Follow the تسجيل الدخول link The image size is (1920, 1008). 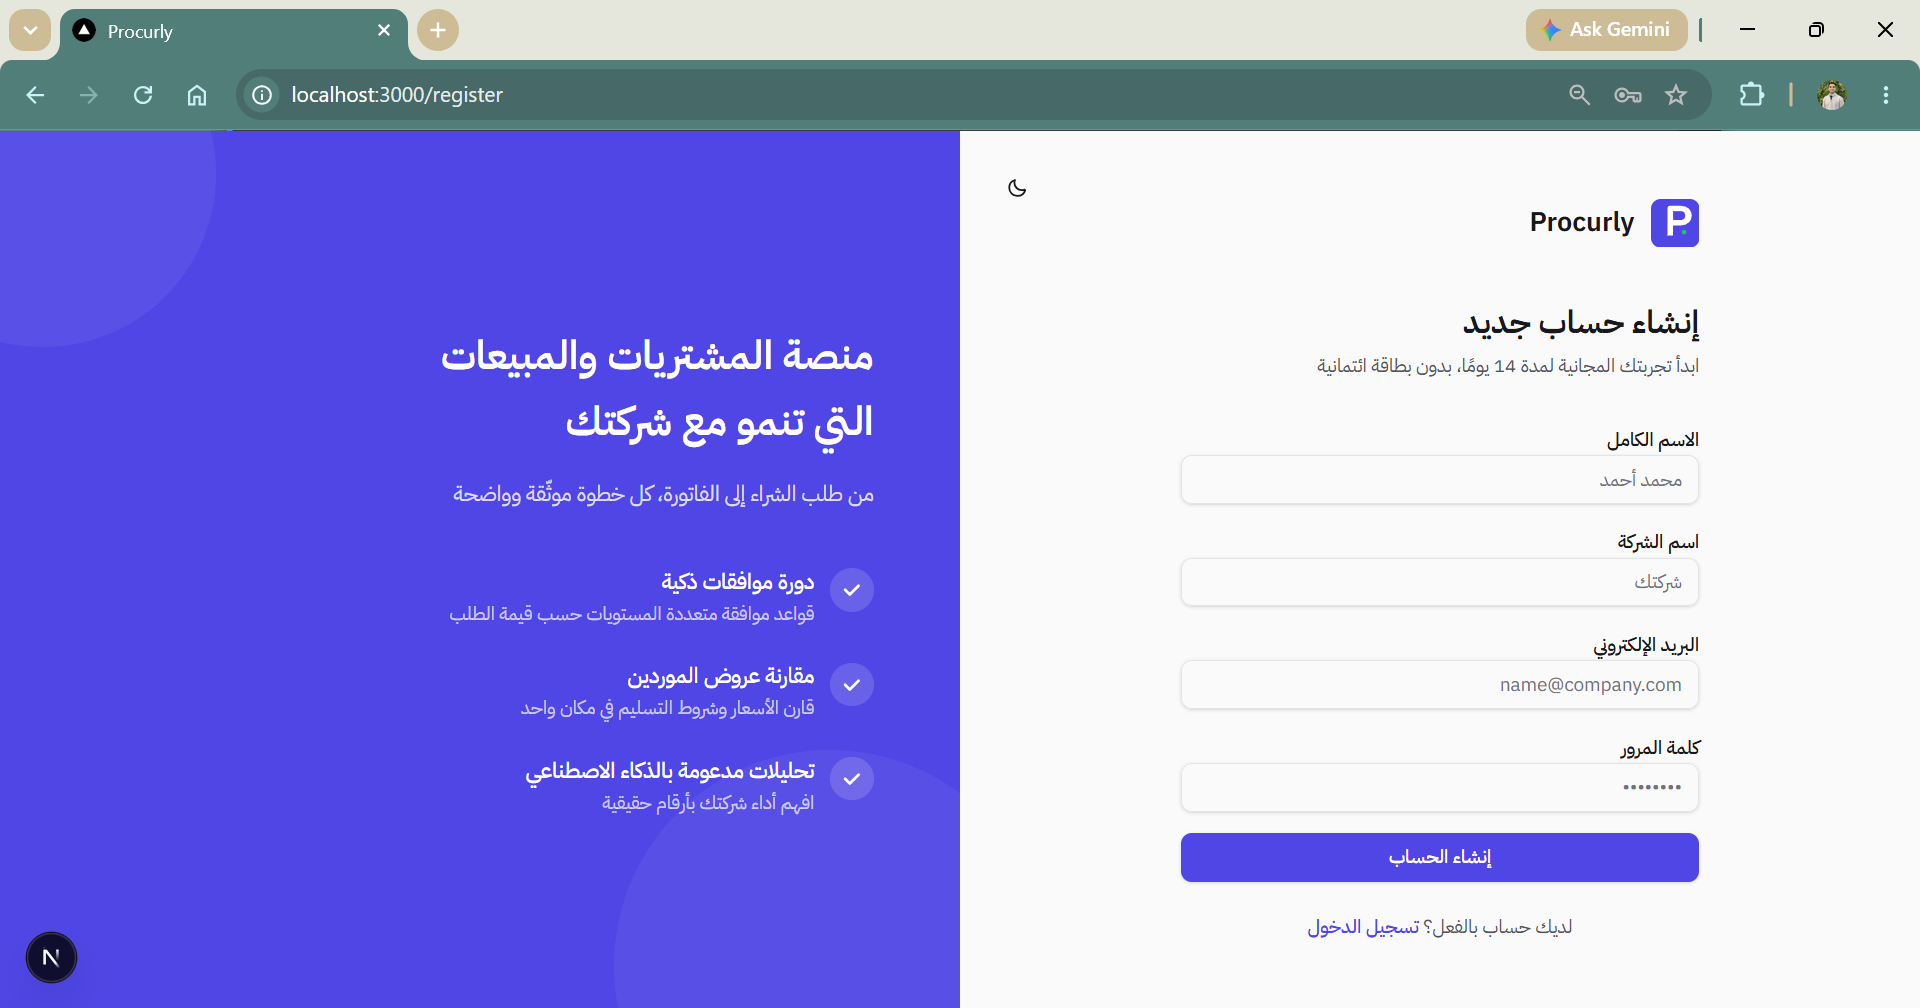[x=1363, y=927]
